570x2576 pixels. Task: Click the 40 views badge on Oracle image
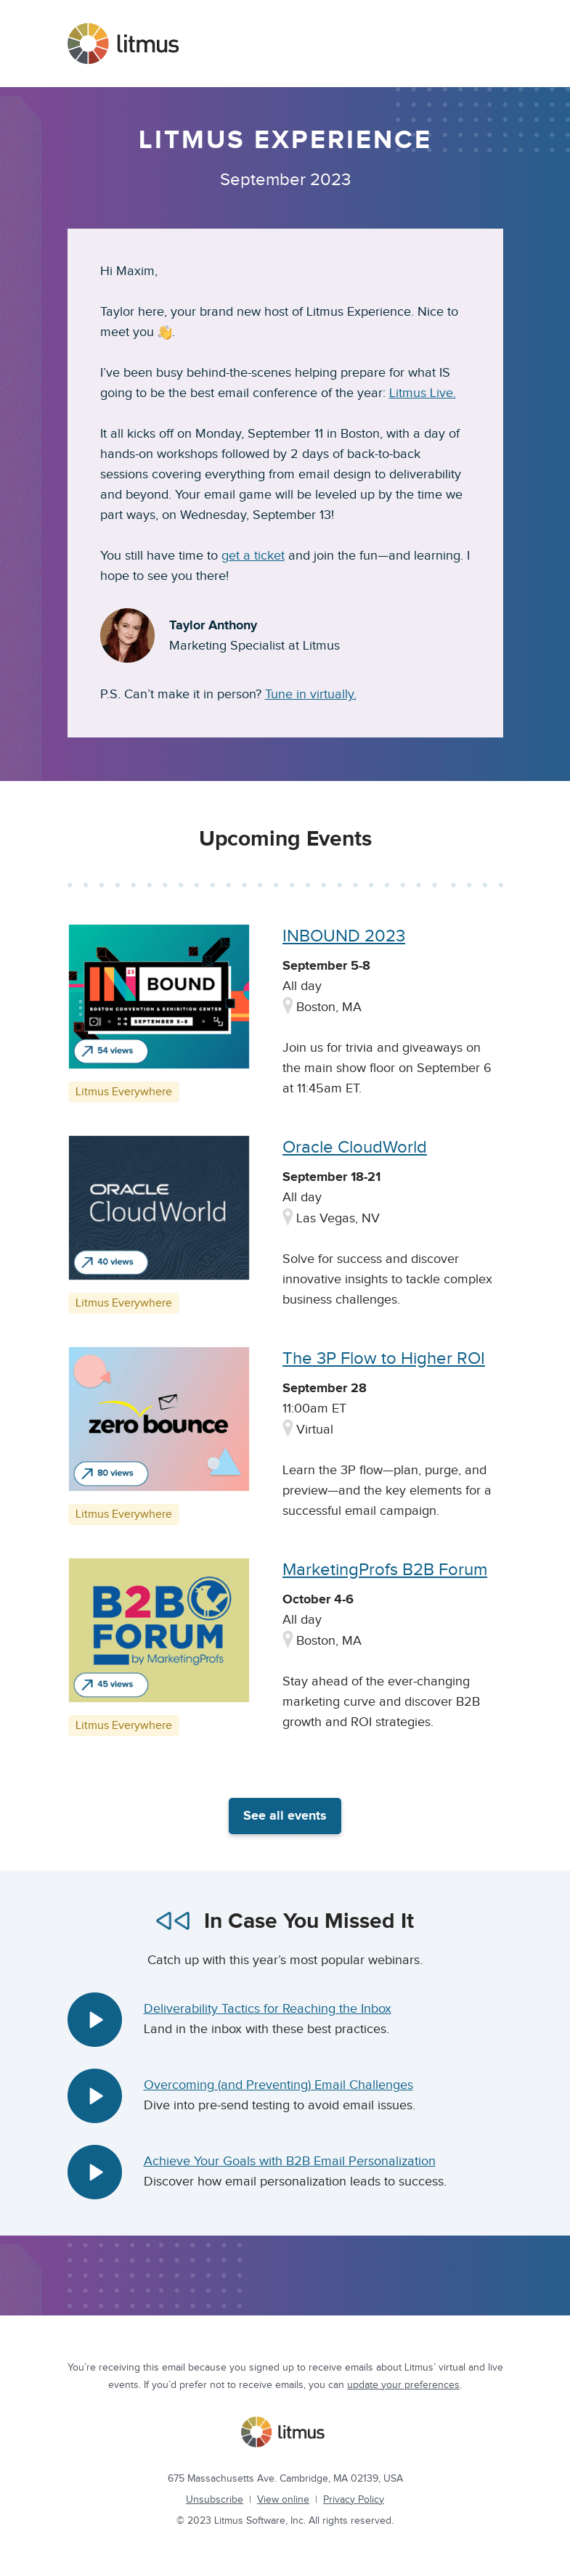pyautogui.click(x=111, y=1261)
